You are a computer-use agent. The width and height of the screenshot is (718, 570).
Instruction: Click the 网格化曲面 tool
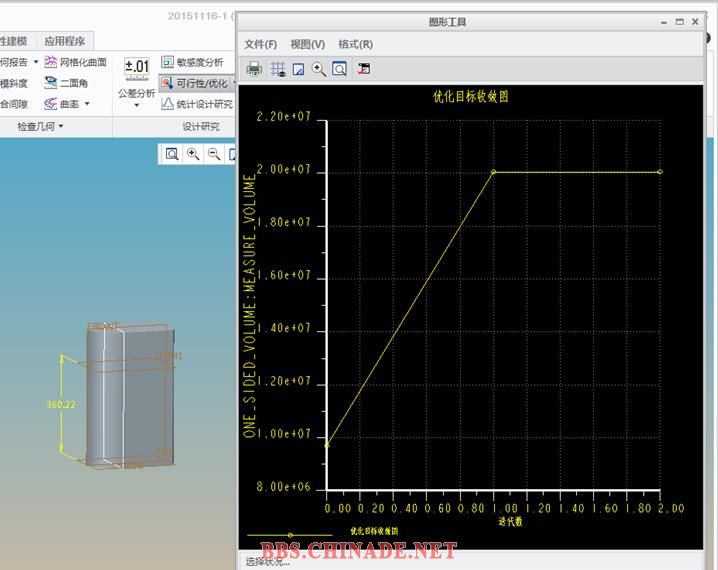point(75,62)
